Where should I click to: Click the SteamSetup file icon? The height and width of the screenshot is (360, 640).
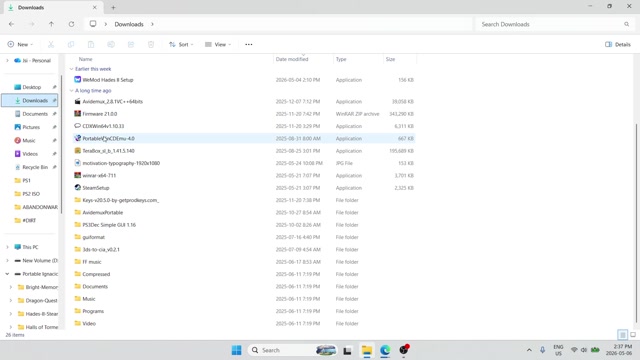click(78, 188)
